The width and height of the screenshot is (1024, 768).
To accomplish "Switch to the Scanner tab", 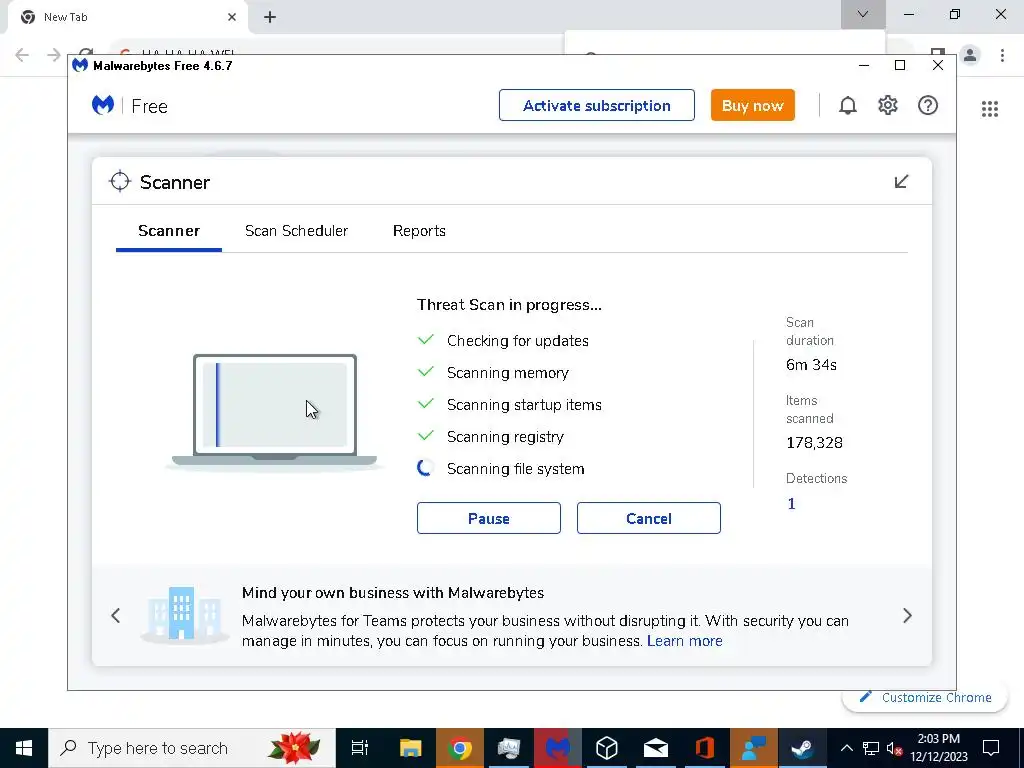I will (x=168, y=231).
